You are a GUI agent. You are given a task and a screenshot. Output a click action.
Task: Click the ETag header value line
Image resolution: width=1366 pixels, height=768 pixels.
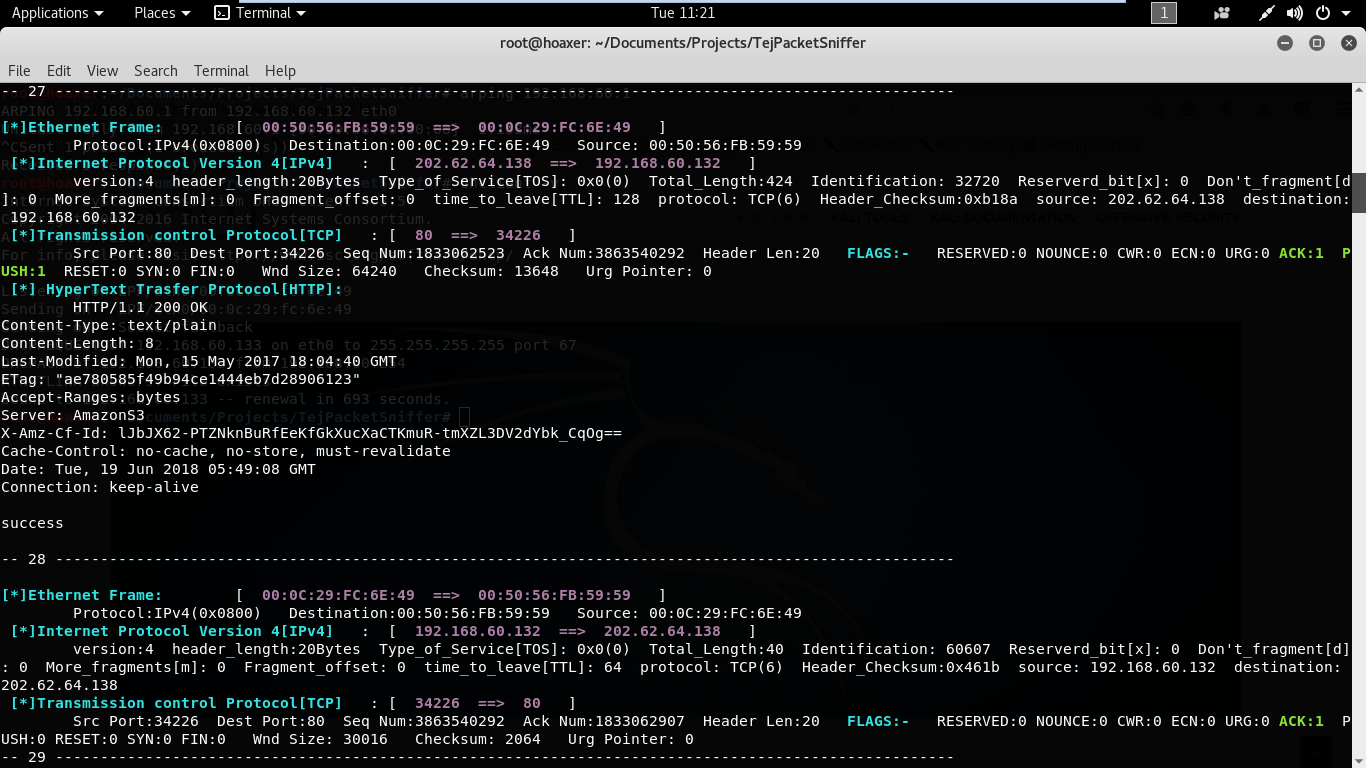point(181,379)
